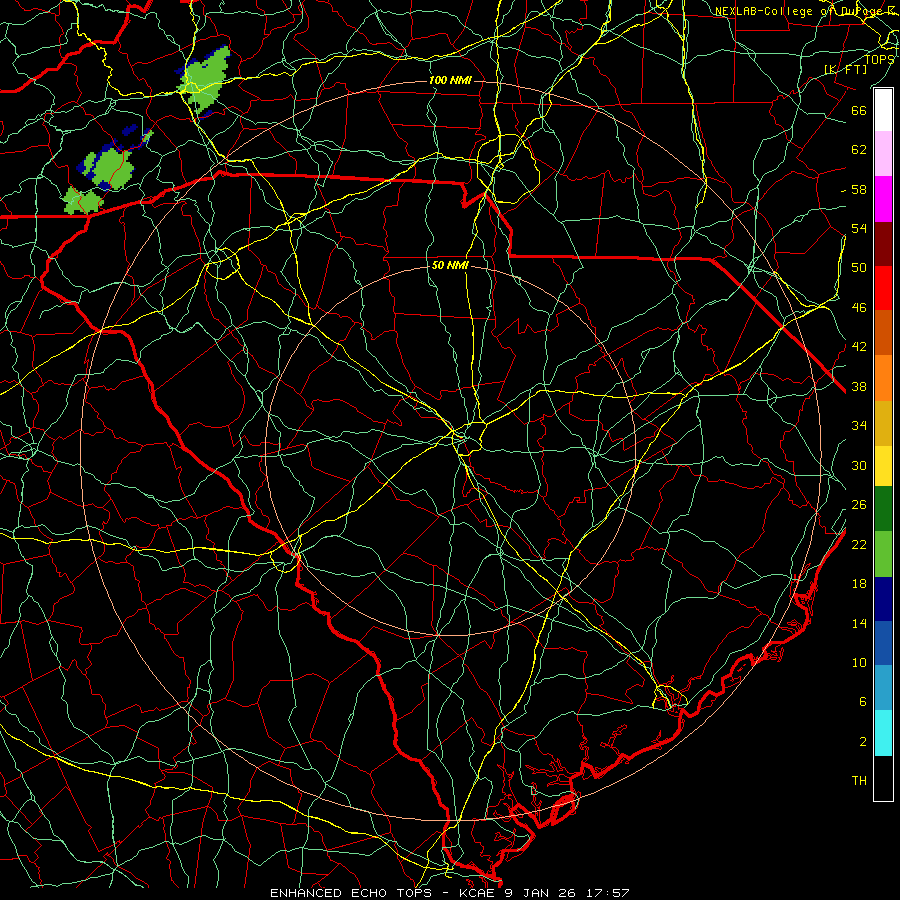The height and width of the screenshot is (900, 900).
Task: Click the southernmost small green echo cell
Action: click(x=83, y=201)
